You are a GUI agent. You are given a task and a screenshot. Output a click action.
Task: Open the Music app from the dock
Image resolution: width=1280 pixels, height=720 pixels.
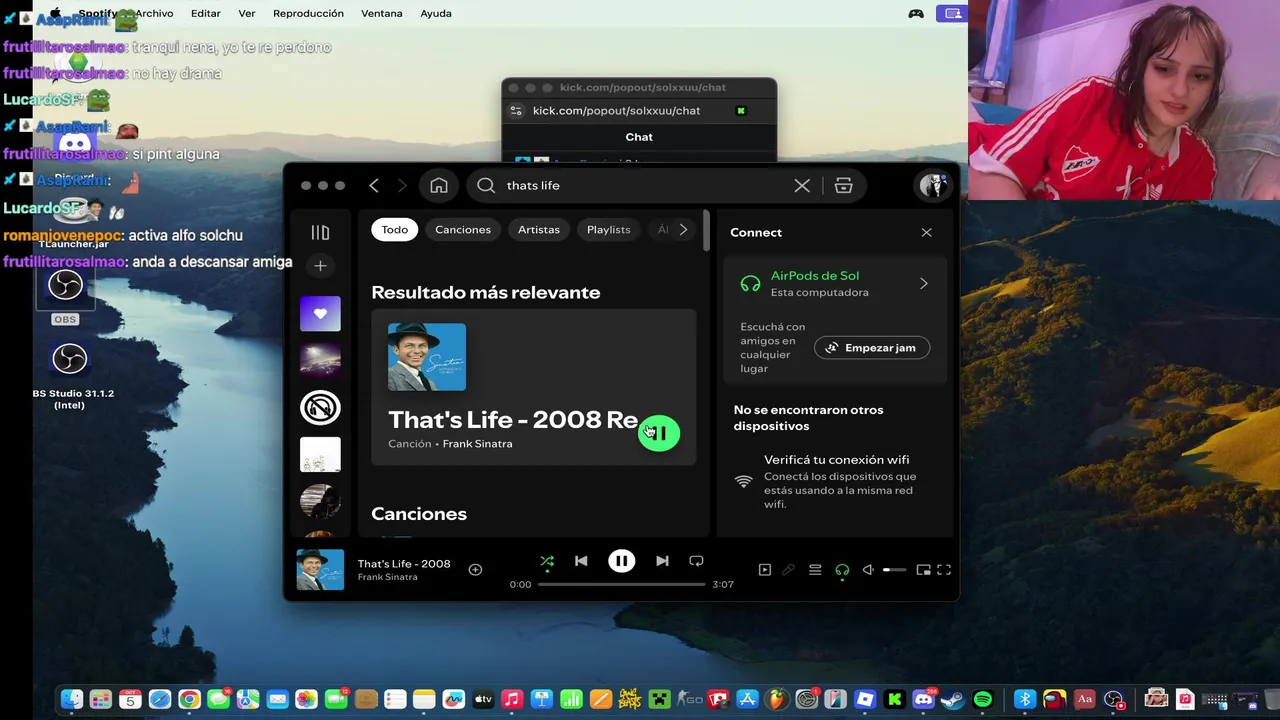tap(512, 700)
